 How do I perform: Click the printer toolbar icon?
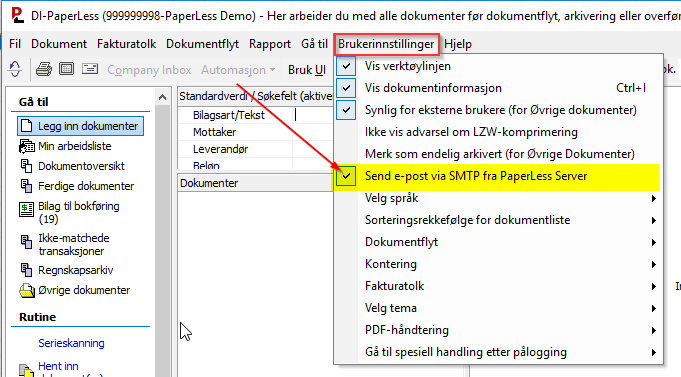pos(43,69)
